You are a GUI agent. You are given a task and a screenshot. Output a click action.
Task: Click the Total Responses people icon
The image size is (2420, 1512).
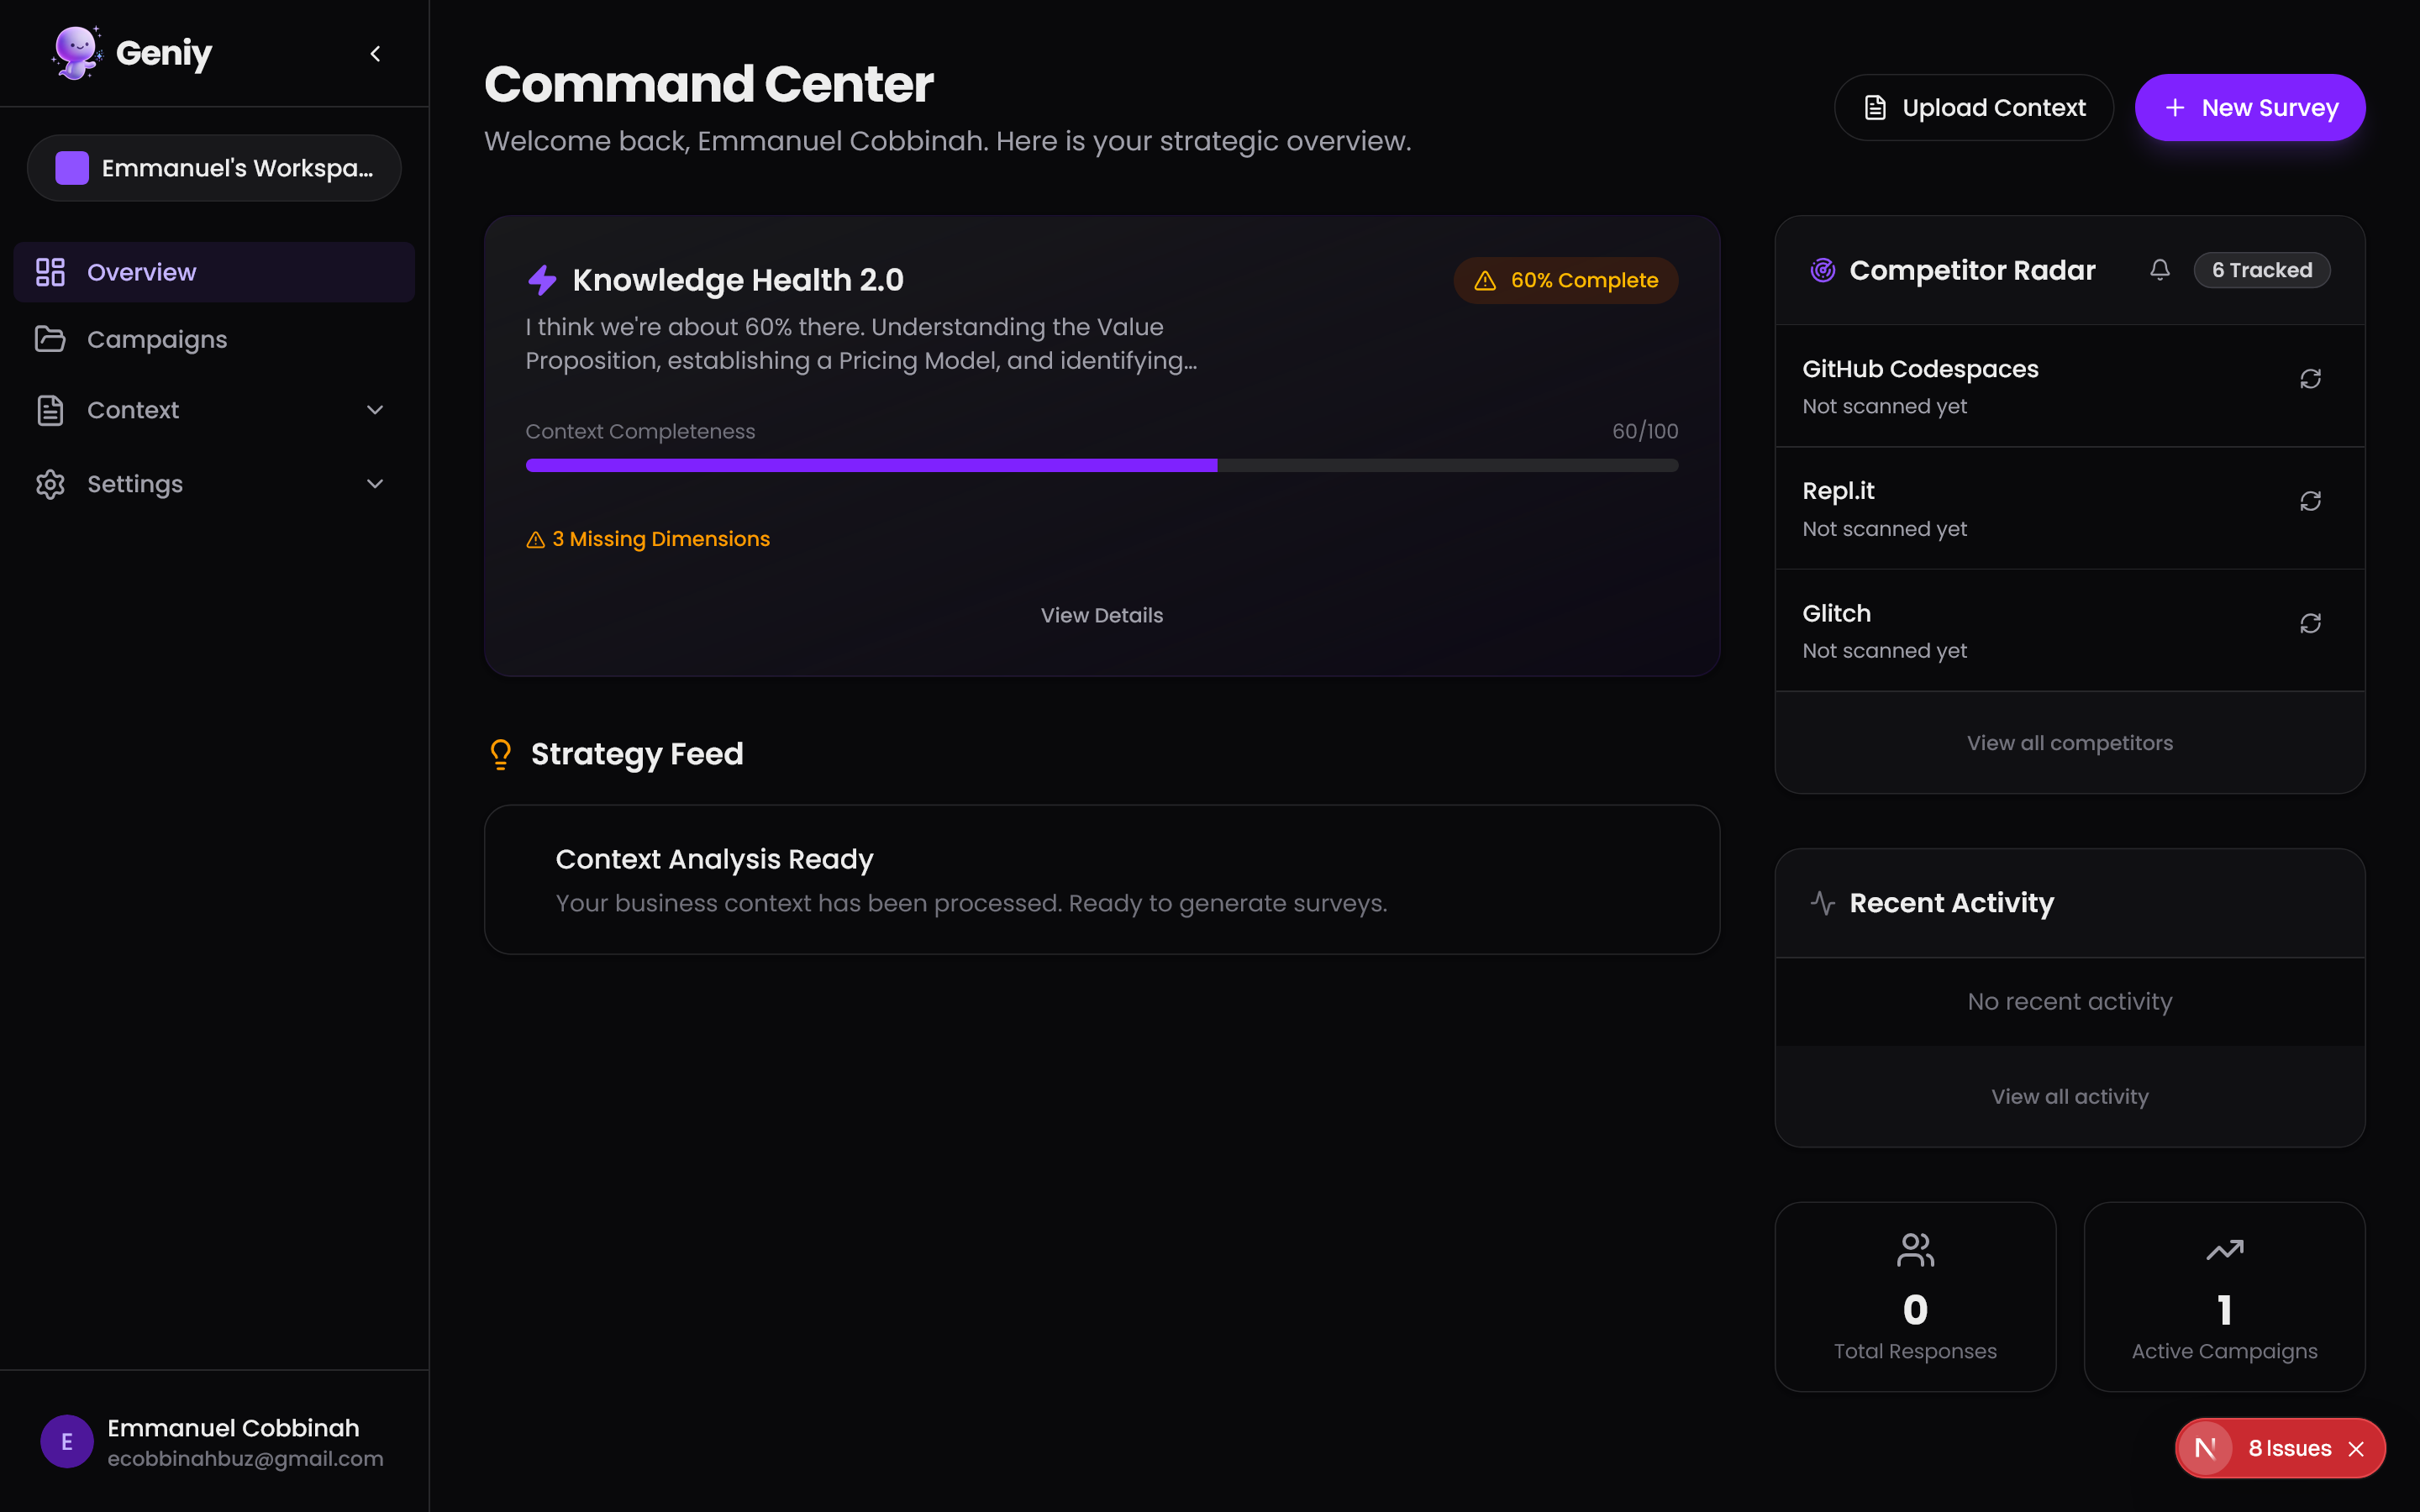[x=1915, y=1250]
